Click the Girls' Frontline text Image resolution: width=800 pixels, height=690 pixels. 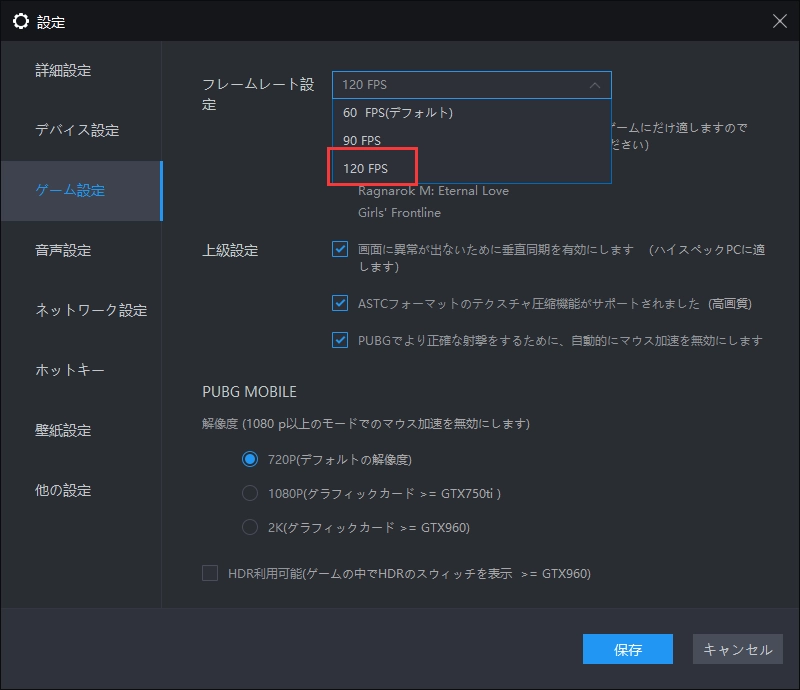coord(399,213)
